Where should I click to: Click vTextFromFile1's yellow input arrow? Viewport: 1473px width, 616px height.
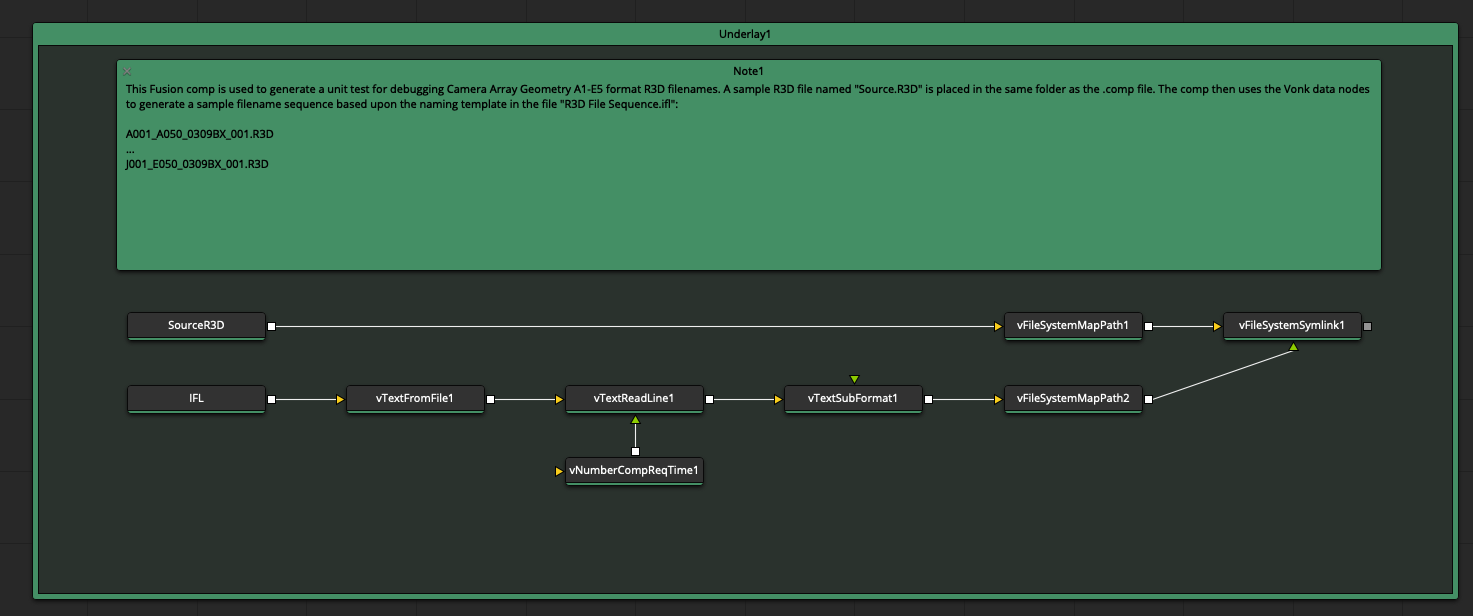pyautogui.click(x=340, y=399)
